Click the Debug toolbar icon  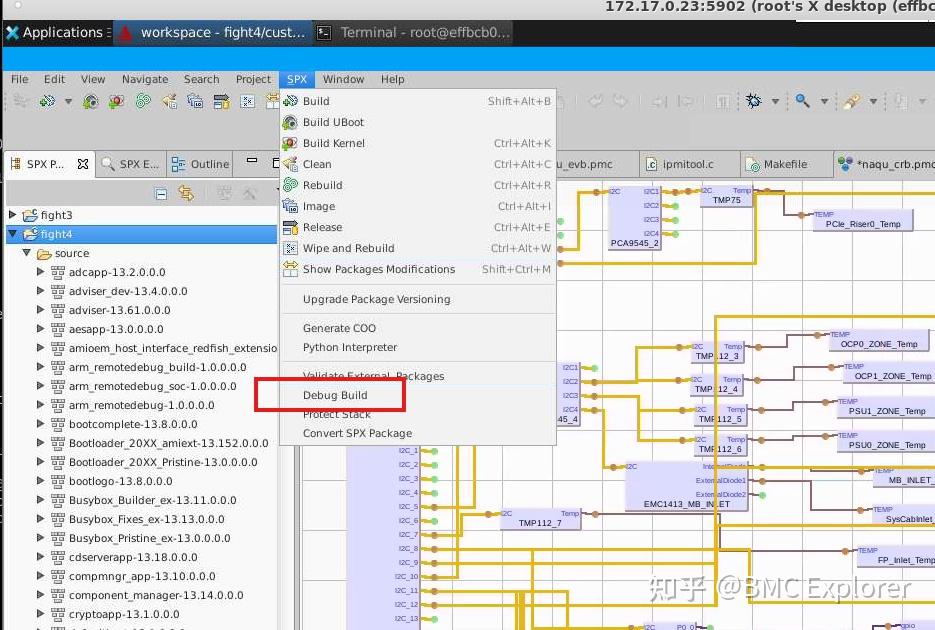point(751,102)
